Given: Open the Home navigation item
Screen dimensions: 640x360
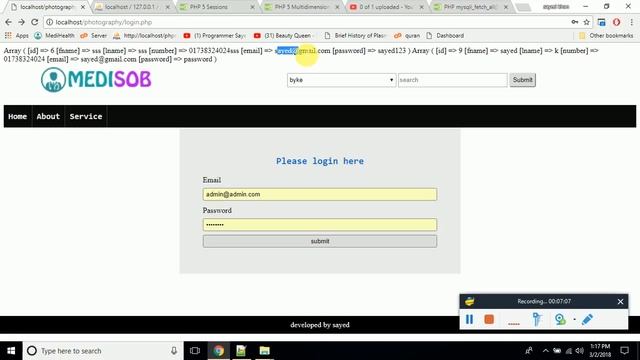Looking at the screenshot, I should click(x=18, y=116).
